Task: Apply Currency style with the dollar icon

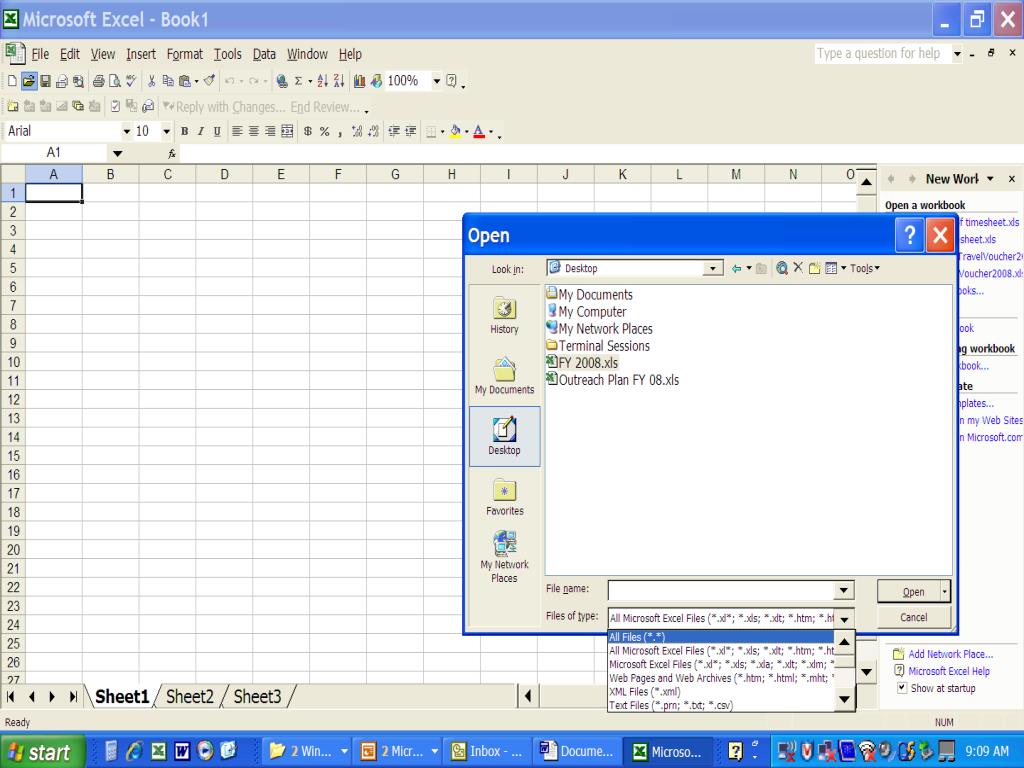Action: pos(308,131)
